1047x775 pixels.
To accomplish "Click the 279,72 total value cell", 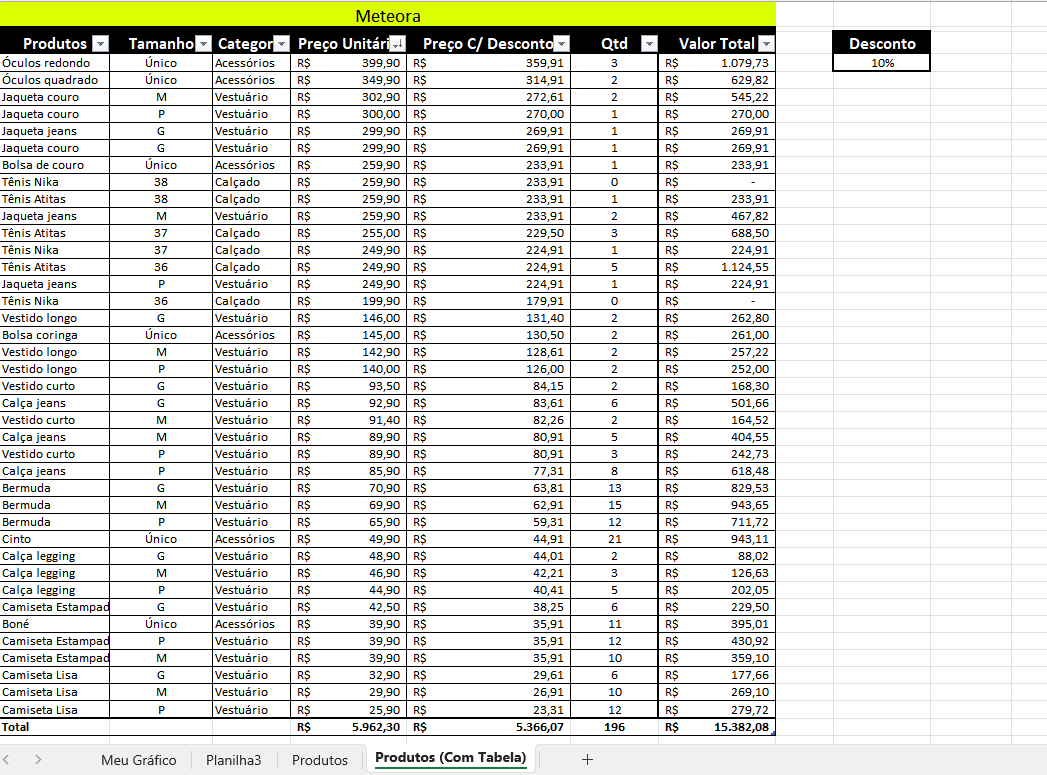I will 716,710.
